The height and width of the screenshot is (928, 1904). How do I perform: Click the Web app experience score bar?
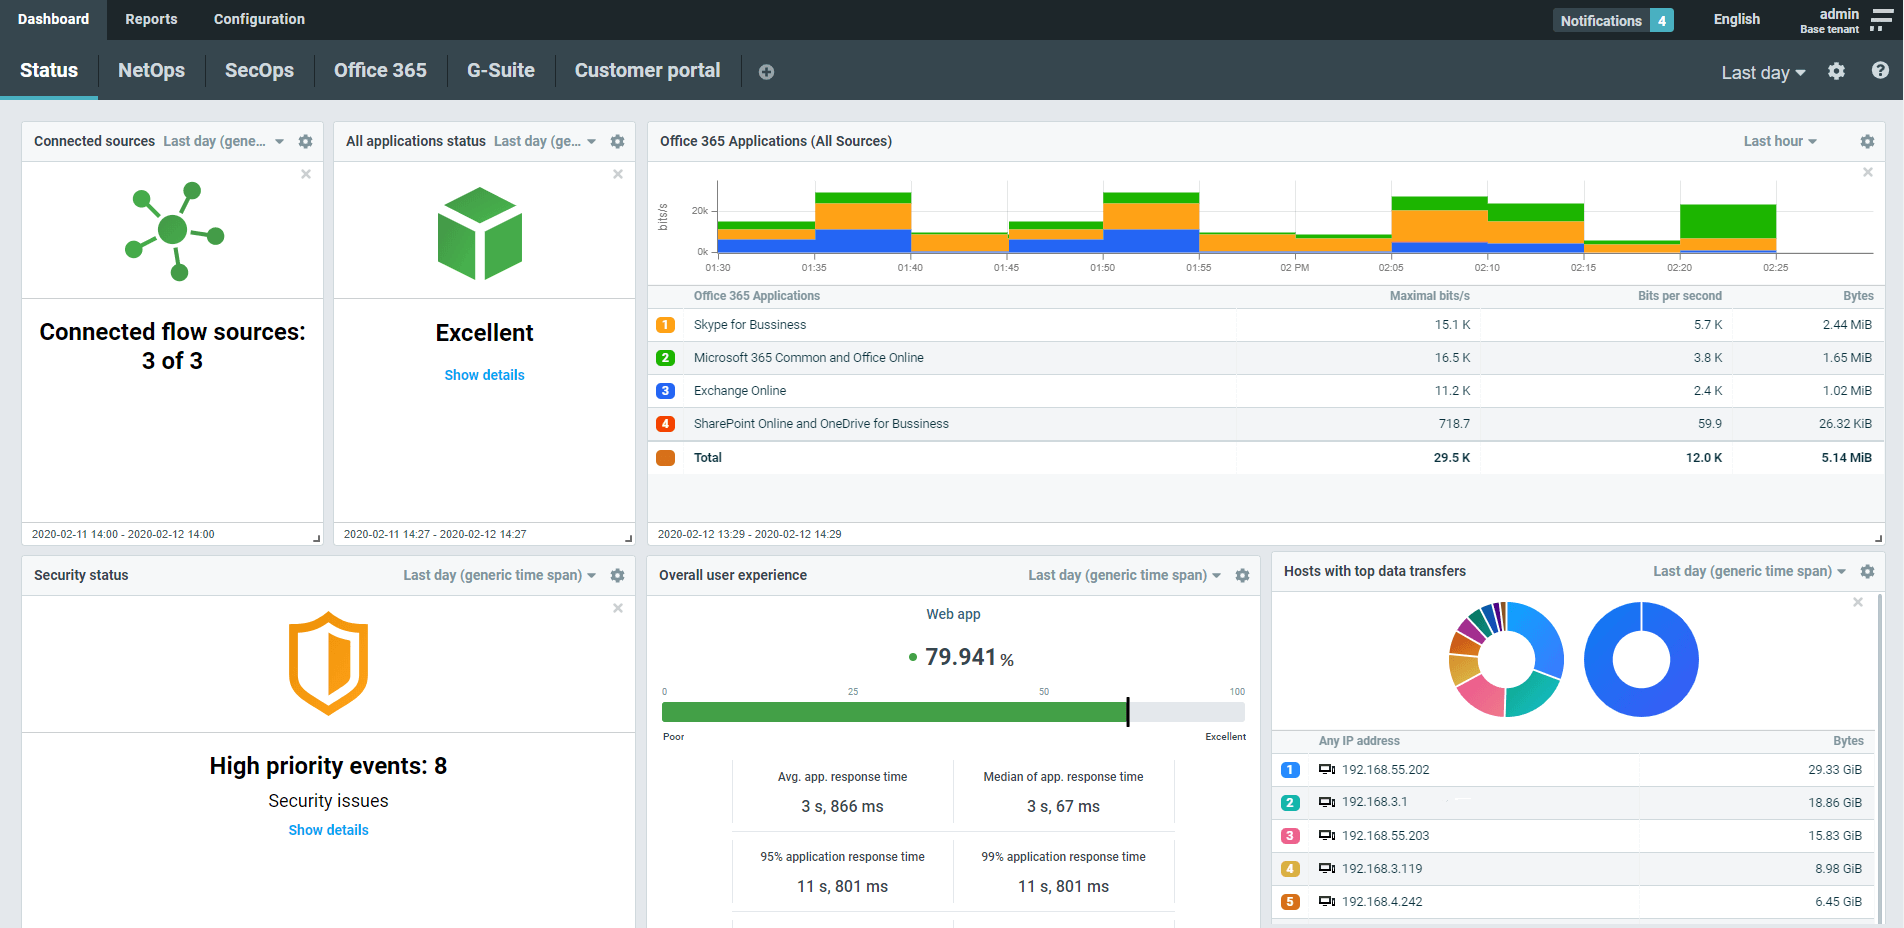pos(953,712)
